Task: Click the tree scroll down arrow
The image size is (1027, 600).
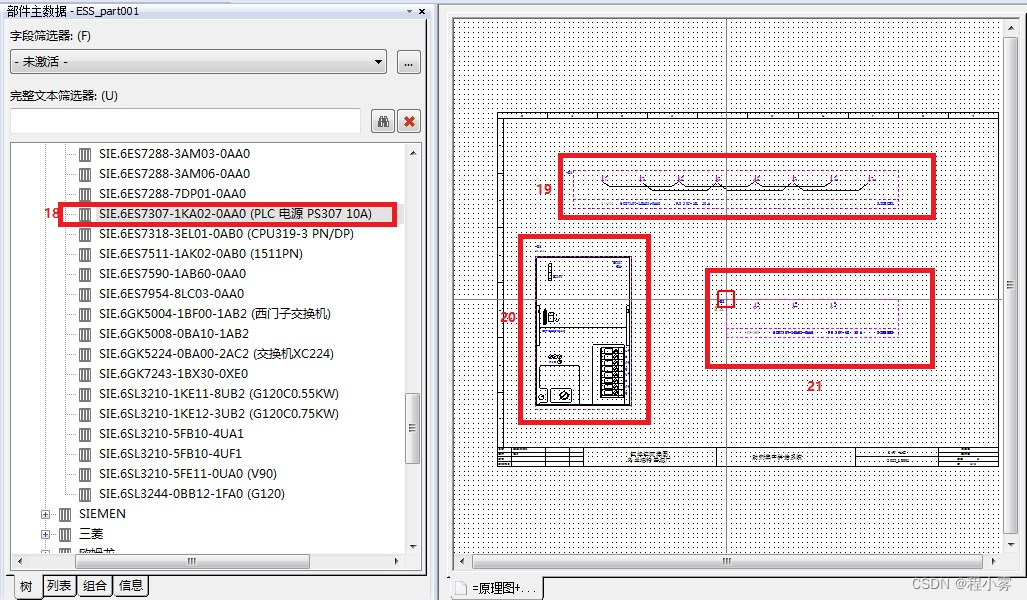Action: [413, 546]
